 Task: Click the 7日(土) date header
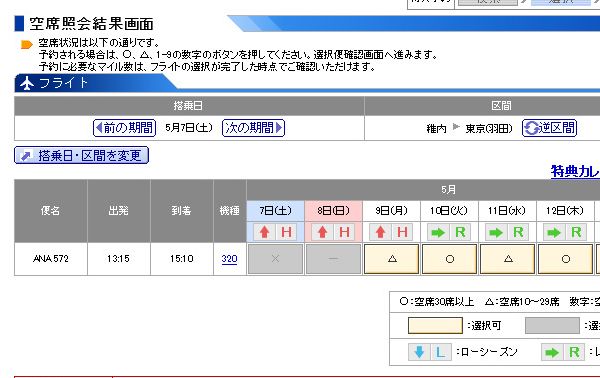pyautogui.click(x=276, y=210)
